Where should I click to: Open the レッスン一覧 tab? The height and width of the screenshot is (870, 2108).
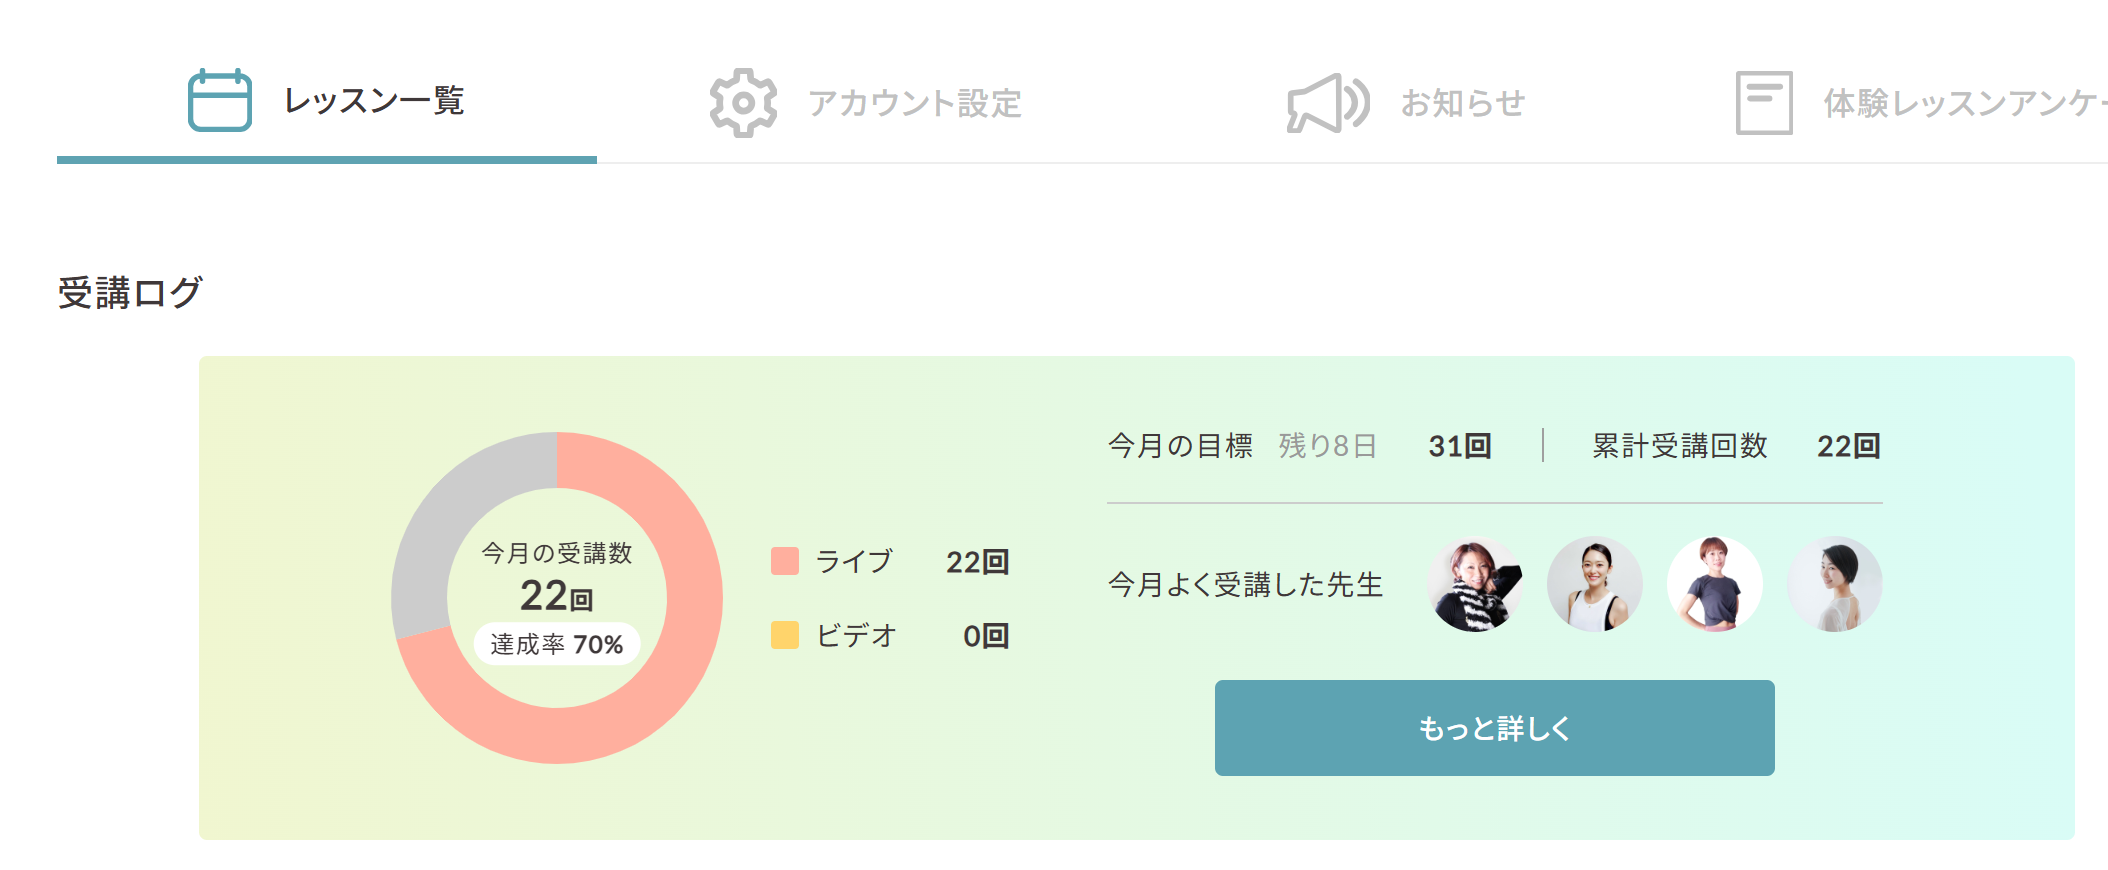coord(374,101)
